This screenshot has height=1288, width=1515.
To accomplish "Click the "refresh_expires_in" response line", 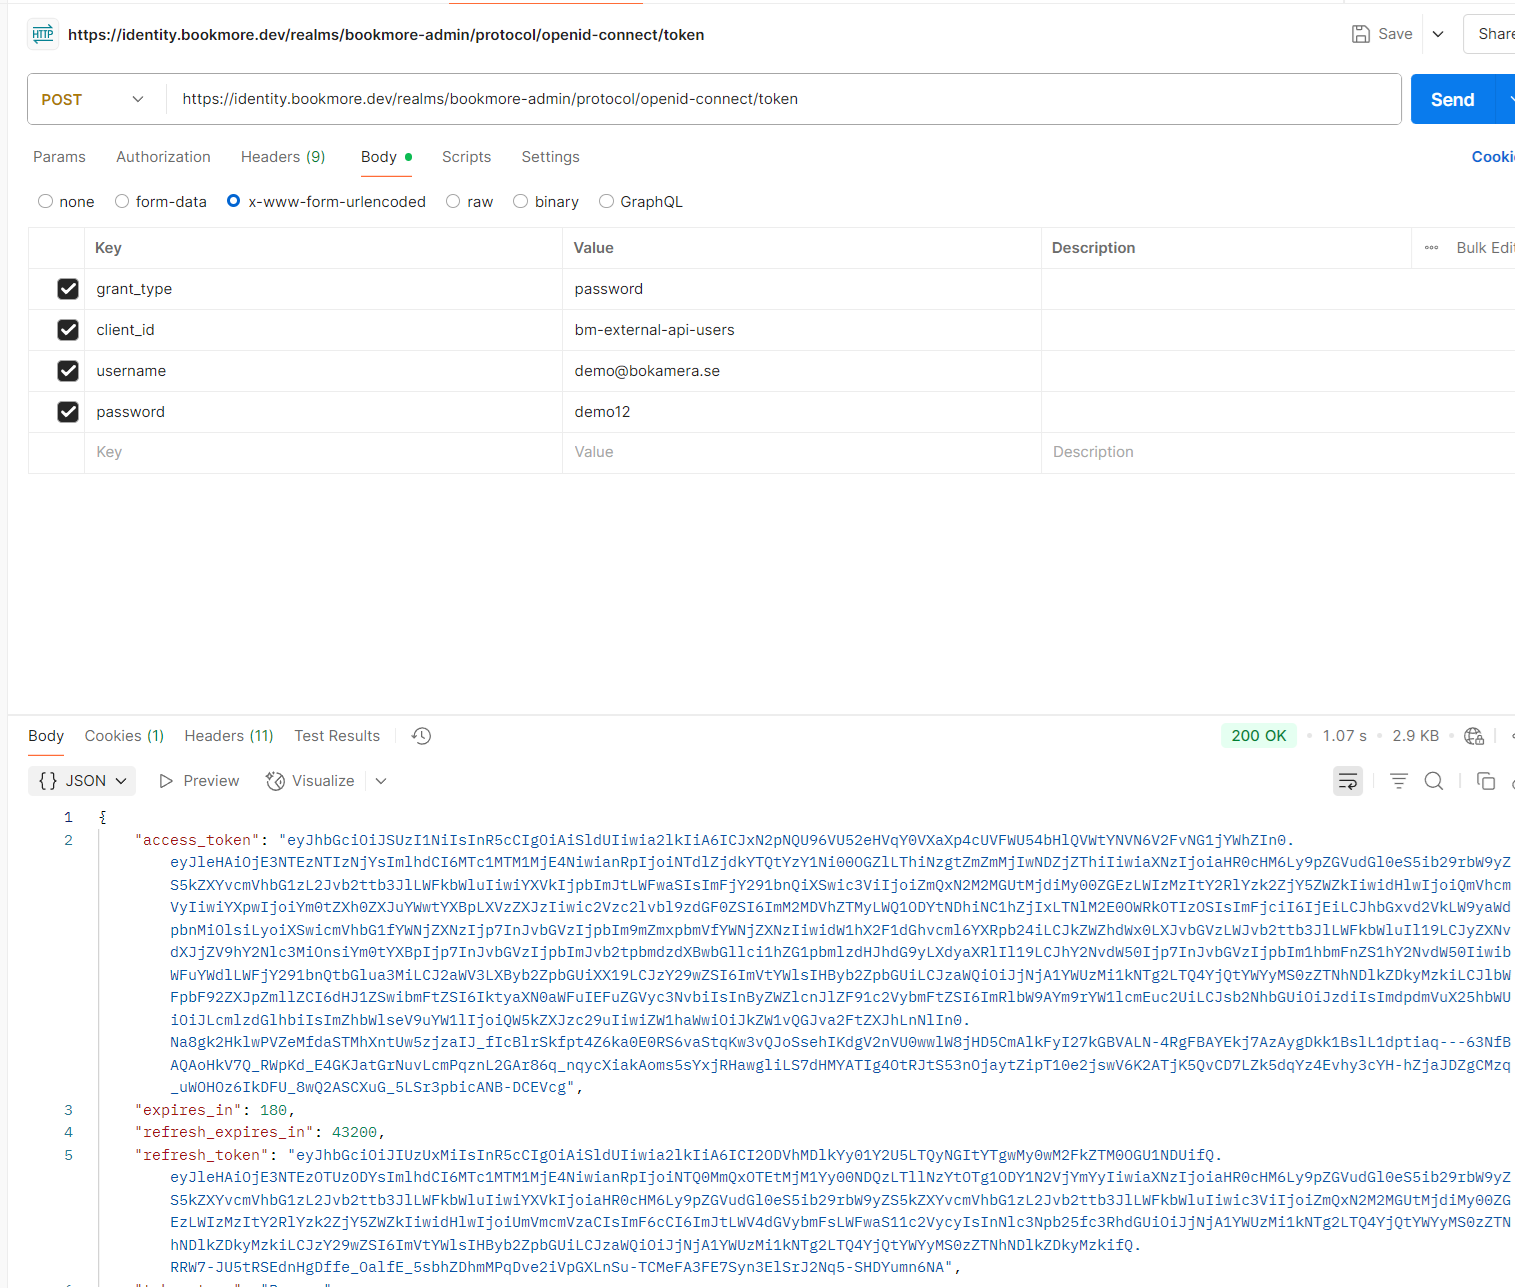I will point(260,1132).
